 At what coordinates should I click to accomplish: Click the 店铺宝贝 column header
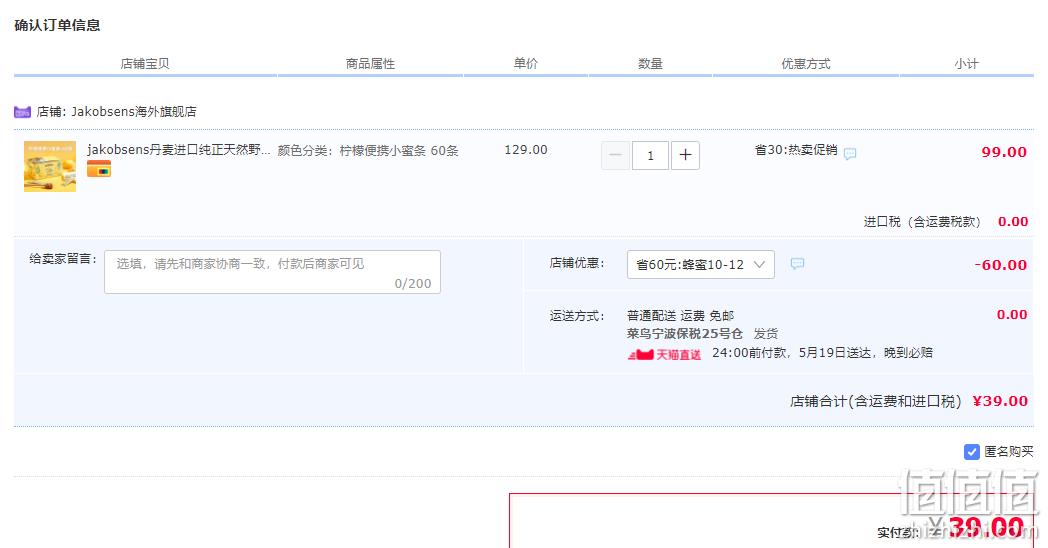[145, 63]
